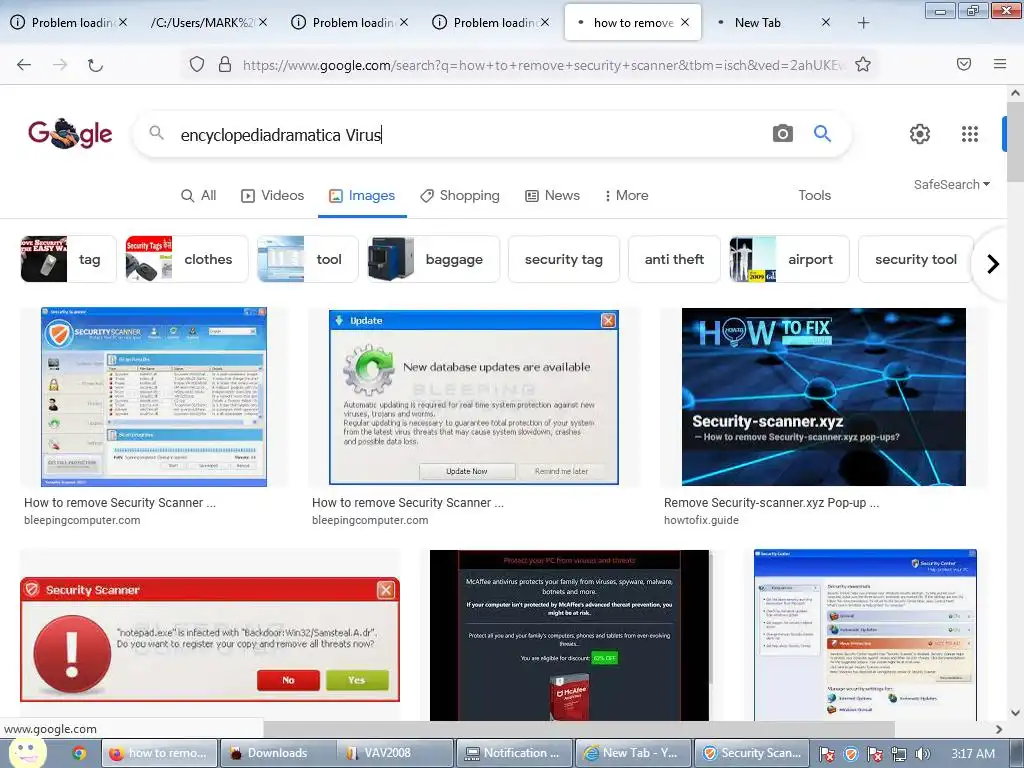Open the Internet Explorer New Tab taskbar item
Image resolution: width=1024 pixels, height=768 pixels.
point(633,753)
